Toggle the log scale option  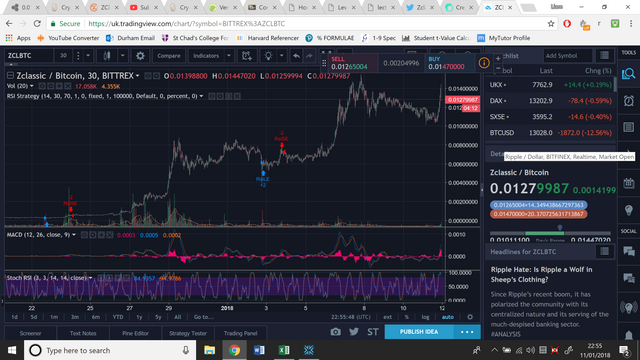tap(425, 317)
